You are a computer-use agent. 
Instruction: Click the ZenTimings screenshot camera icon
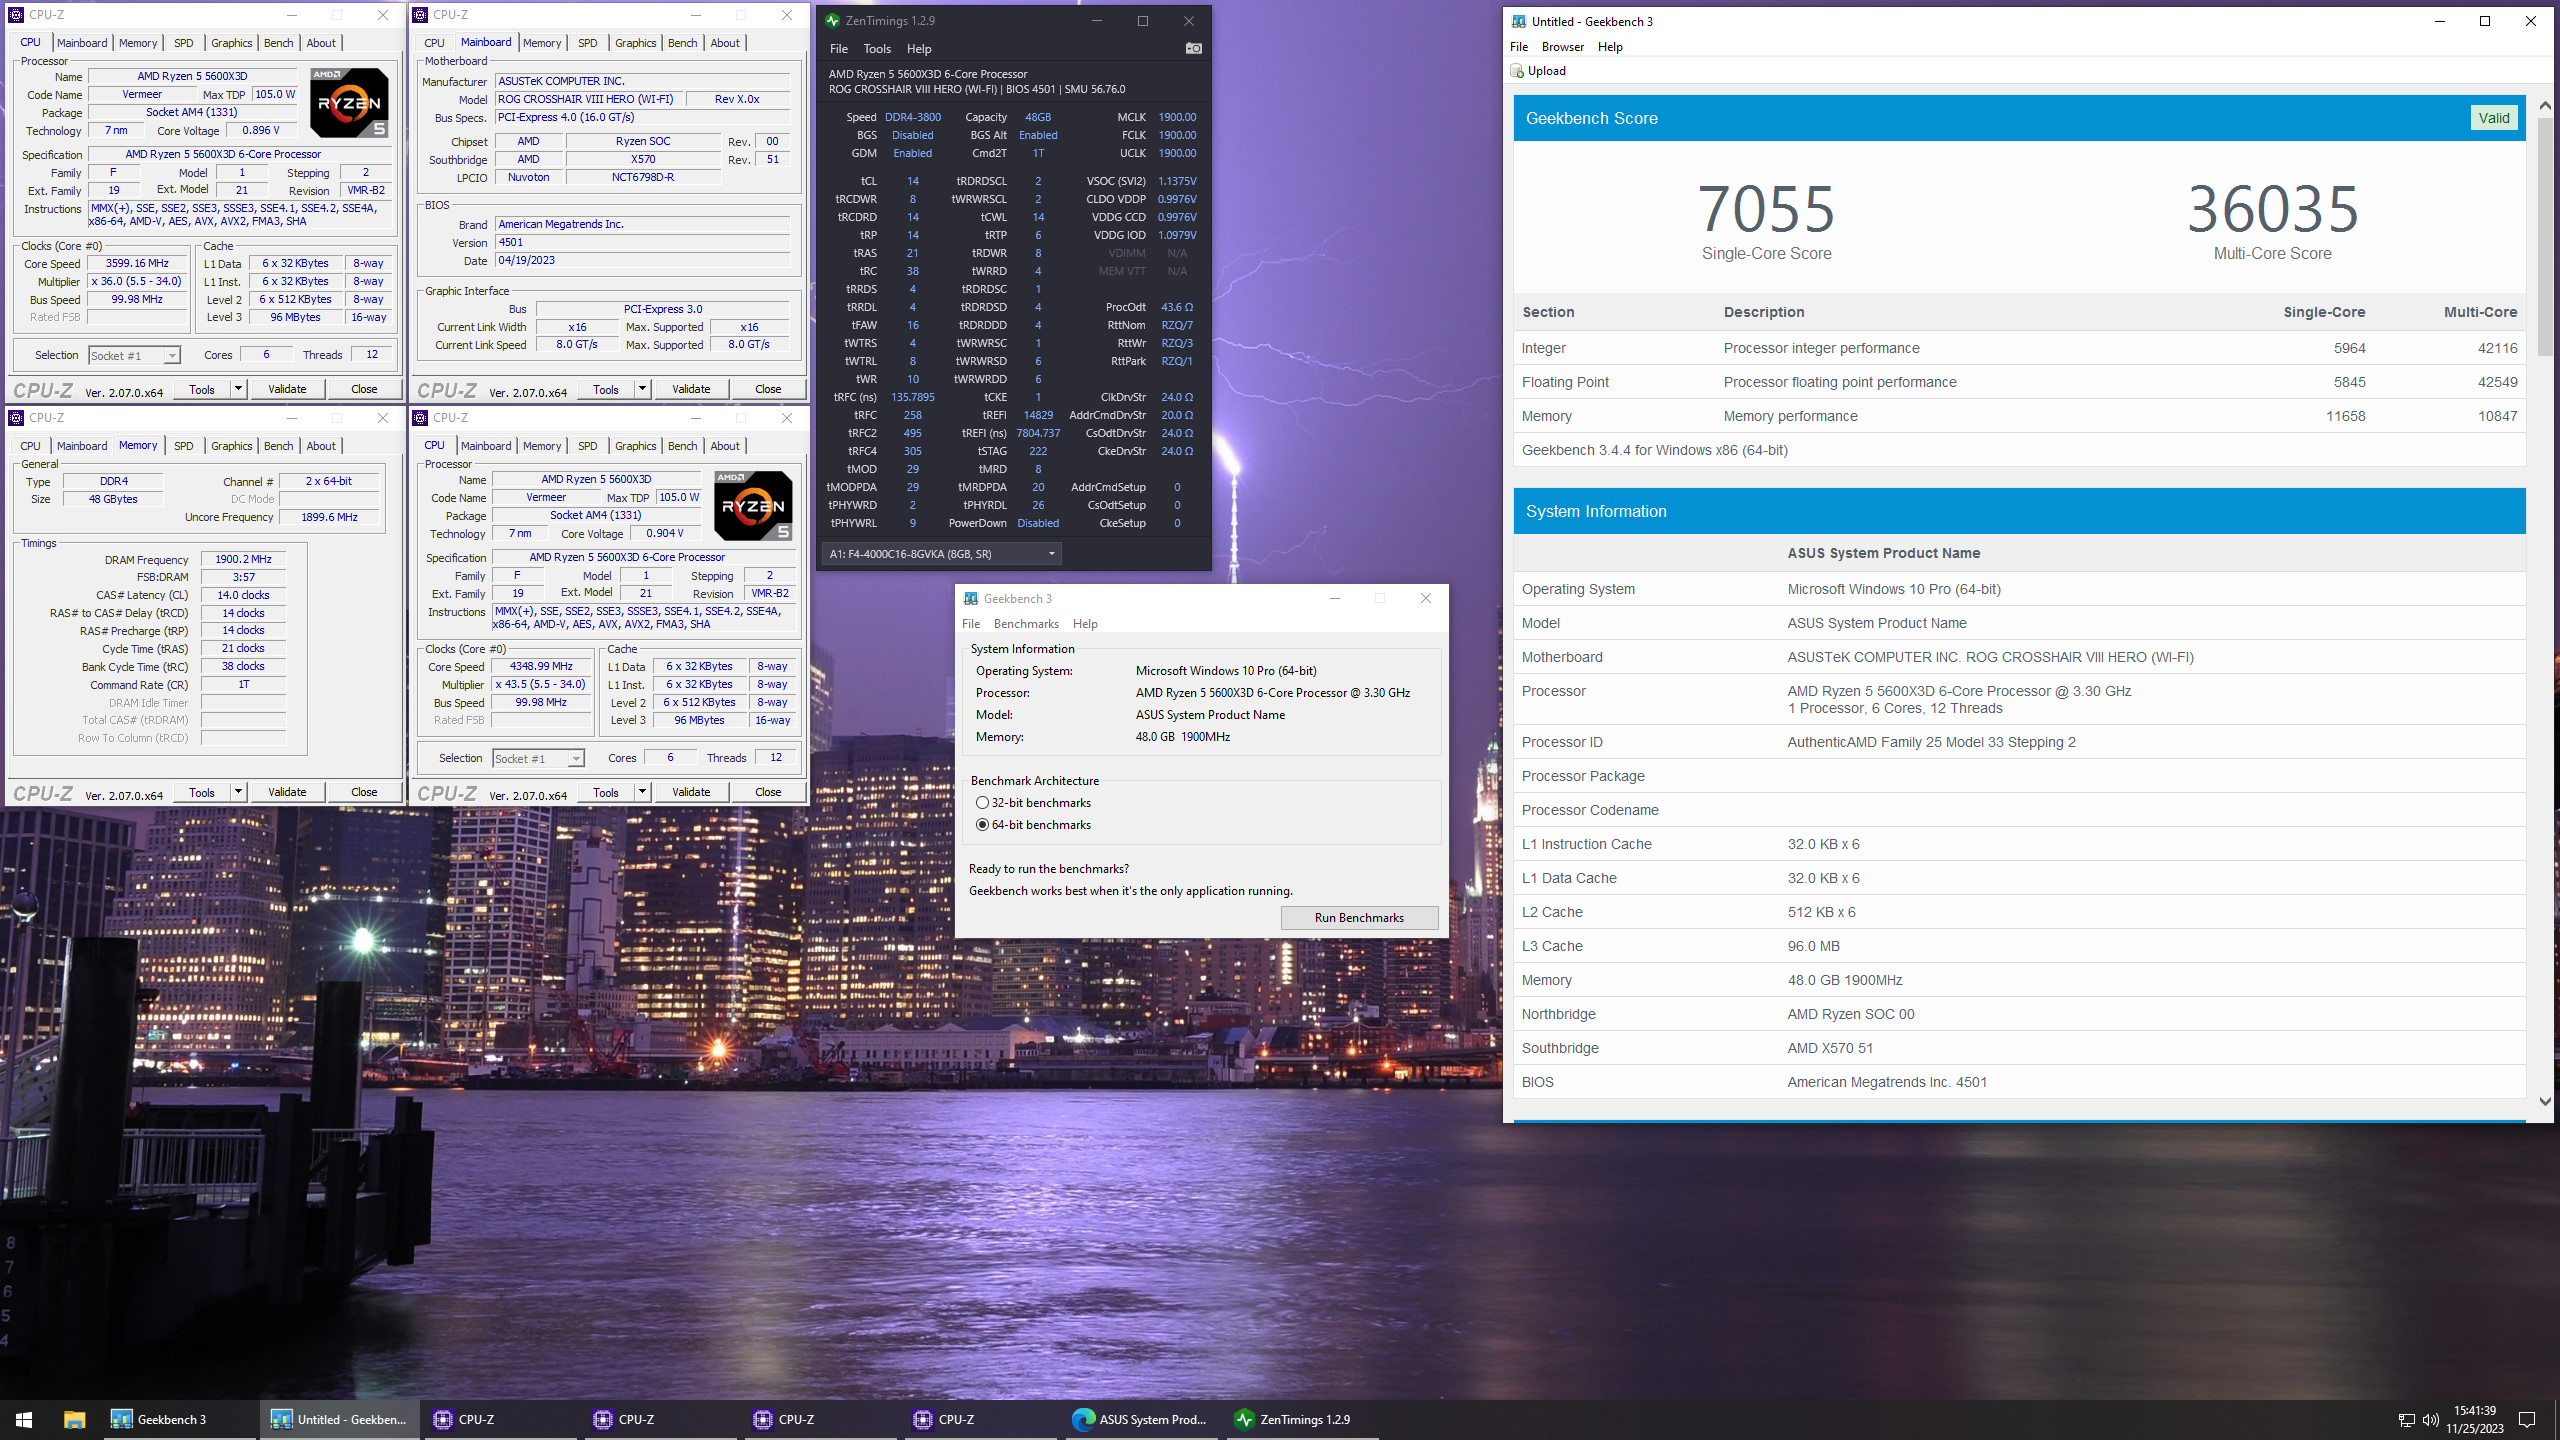pyautogui.click(x=1193, y=48)
